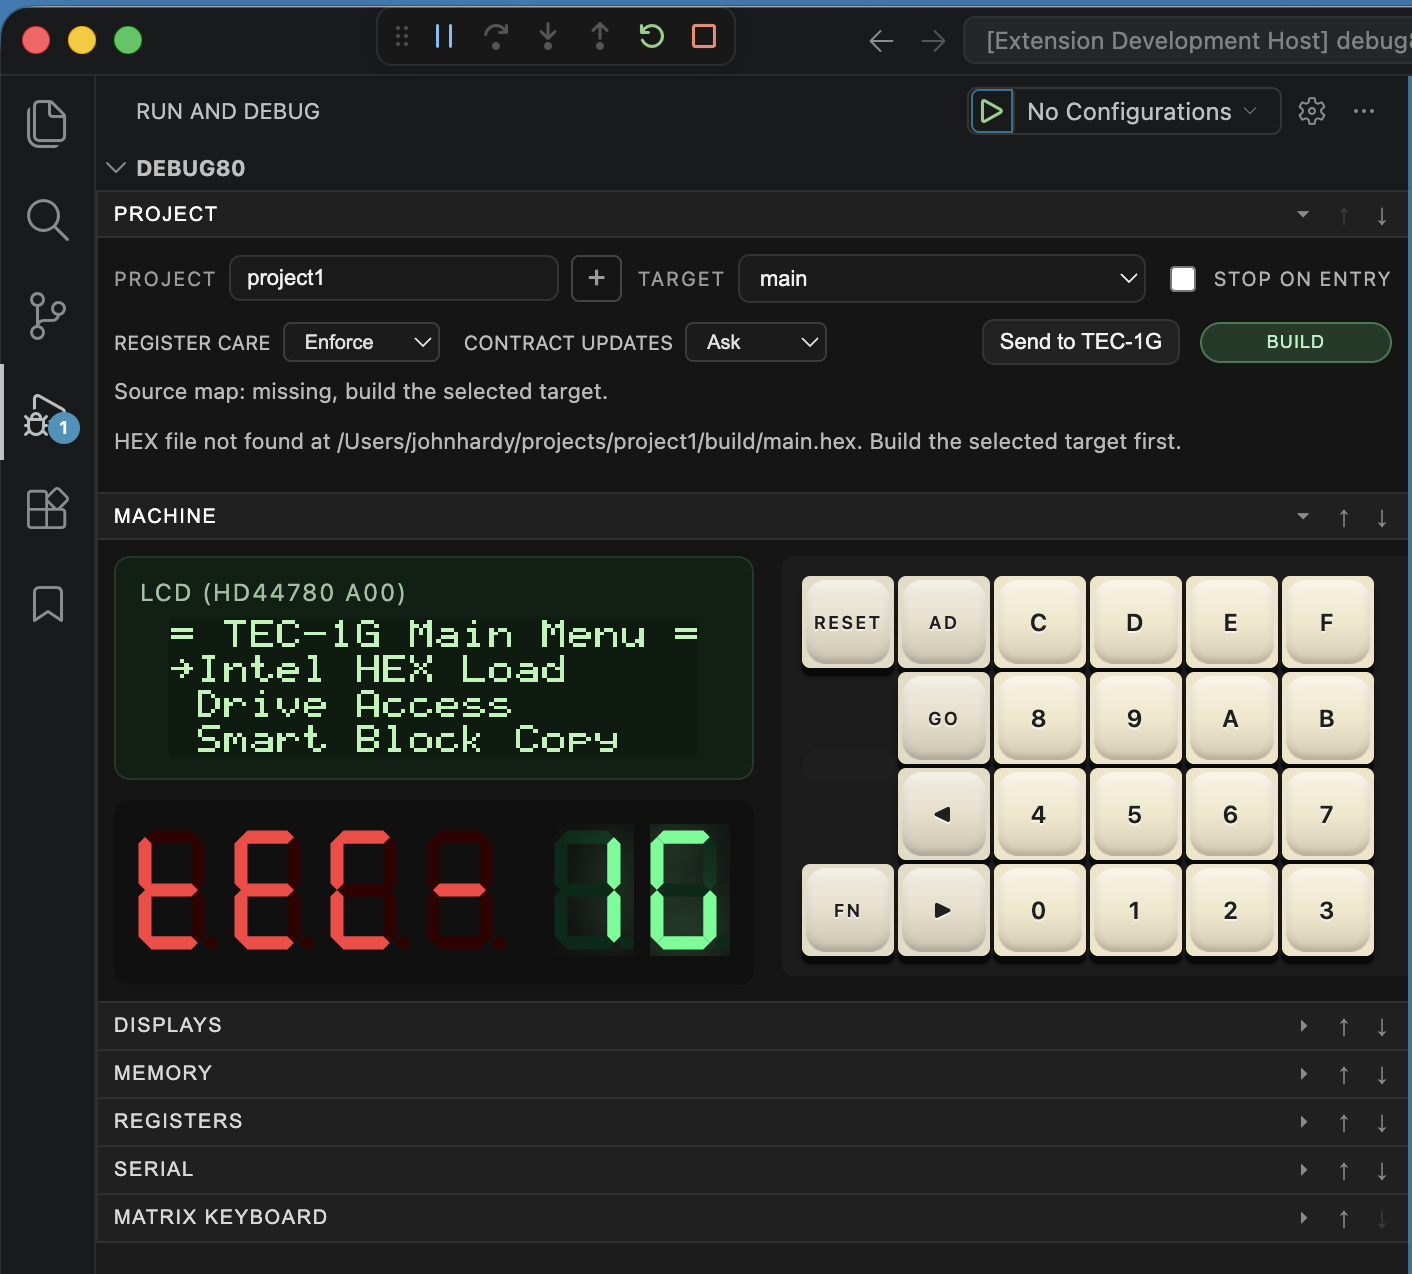Add a new project with plus button

coord(597,278)
